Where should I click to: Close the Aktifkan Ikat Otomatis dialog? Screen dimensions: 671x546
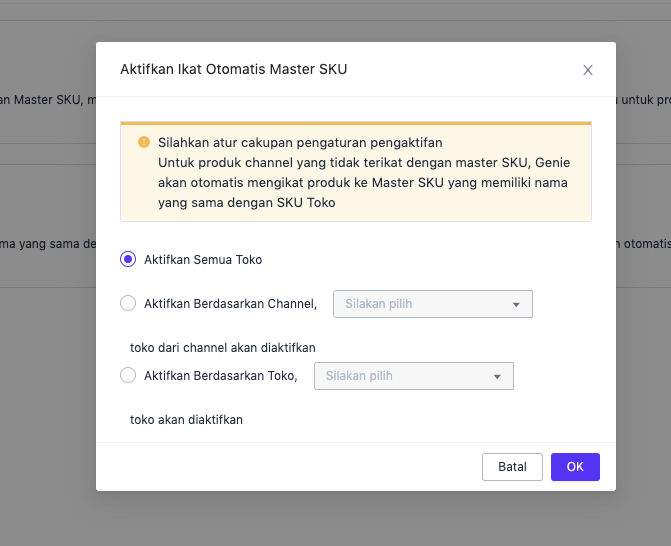[588, 70]
